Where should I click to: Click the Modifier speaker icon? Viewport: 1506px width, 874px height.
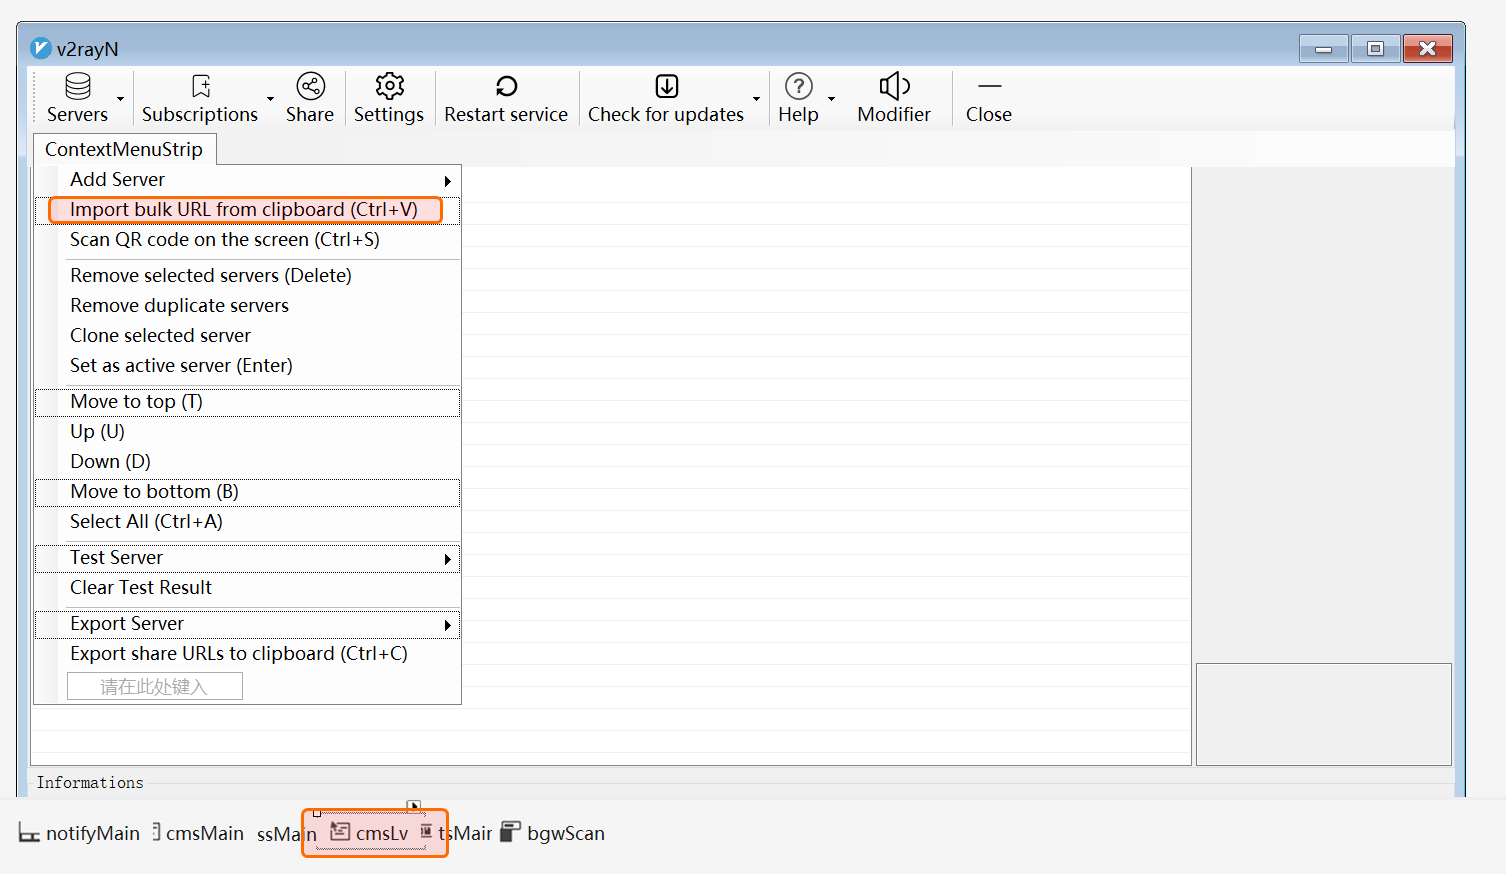(x=894, y=86)
